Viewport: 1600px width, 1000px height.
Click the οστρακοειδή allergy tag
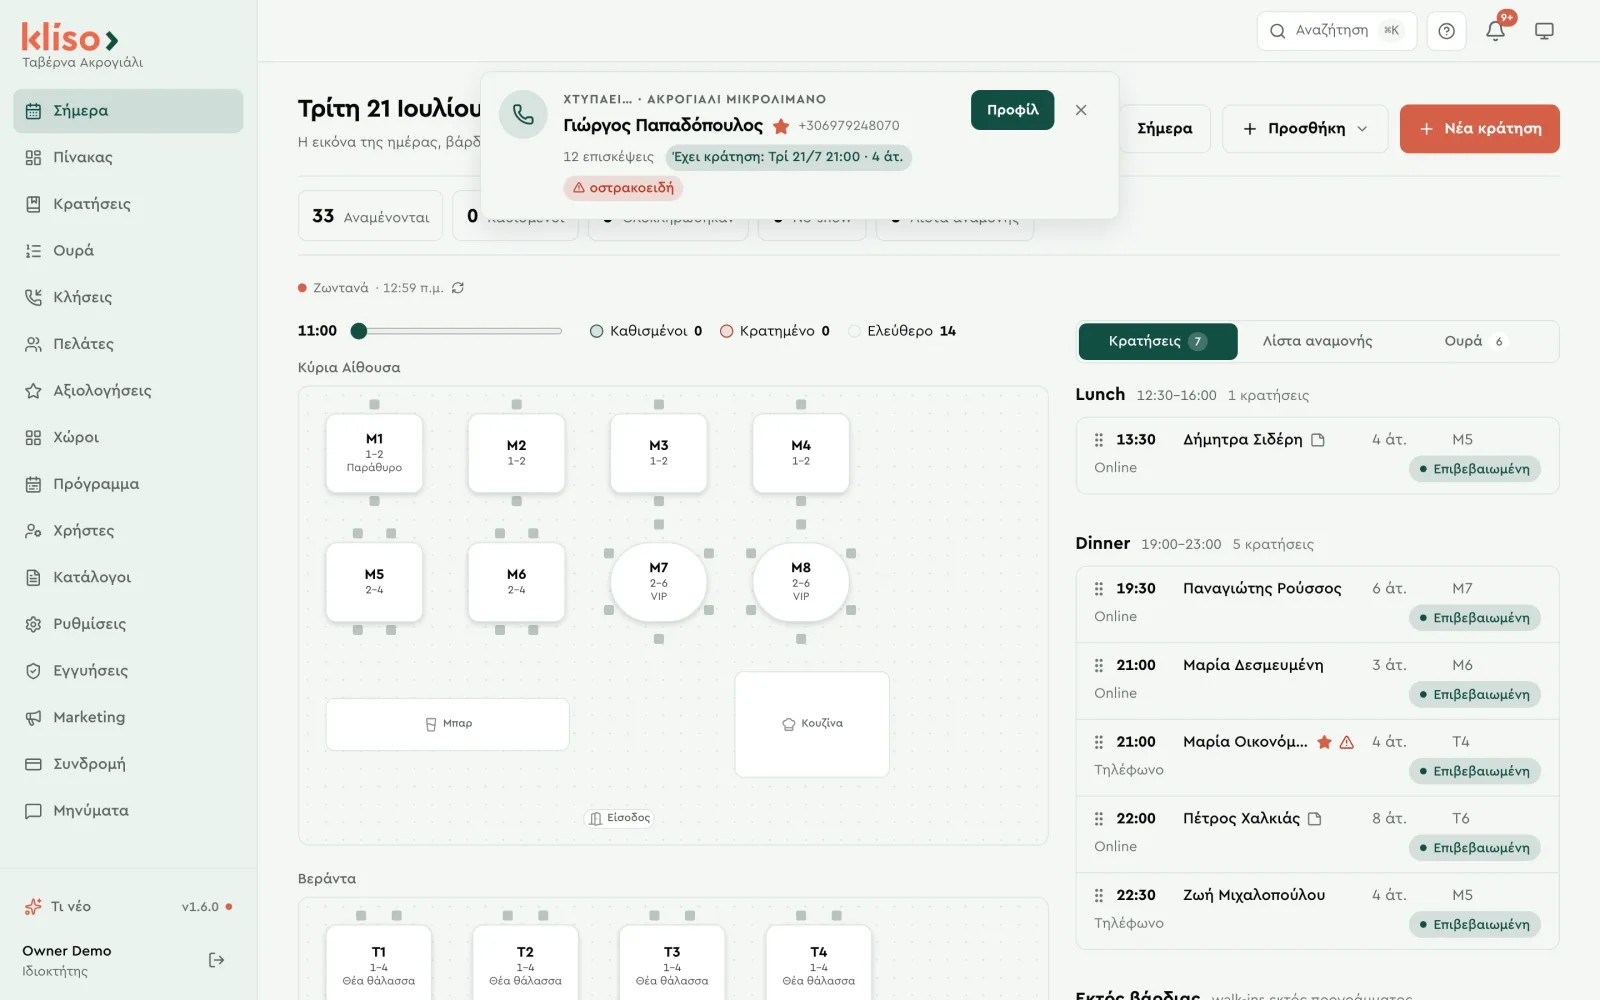[x=623, y=188]
